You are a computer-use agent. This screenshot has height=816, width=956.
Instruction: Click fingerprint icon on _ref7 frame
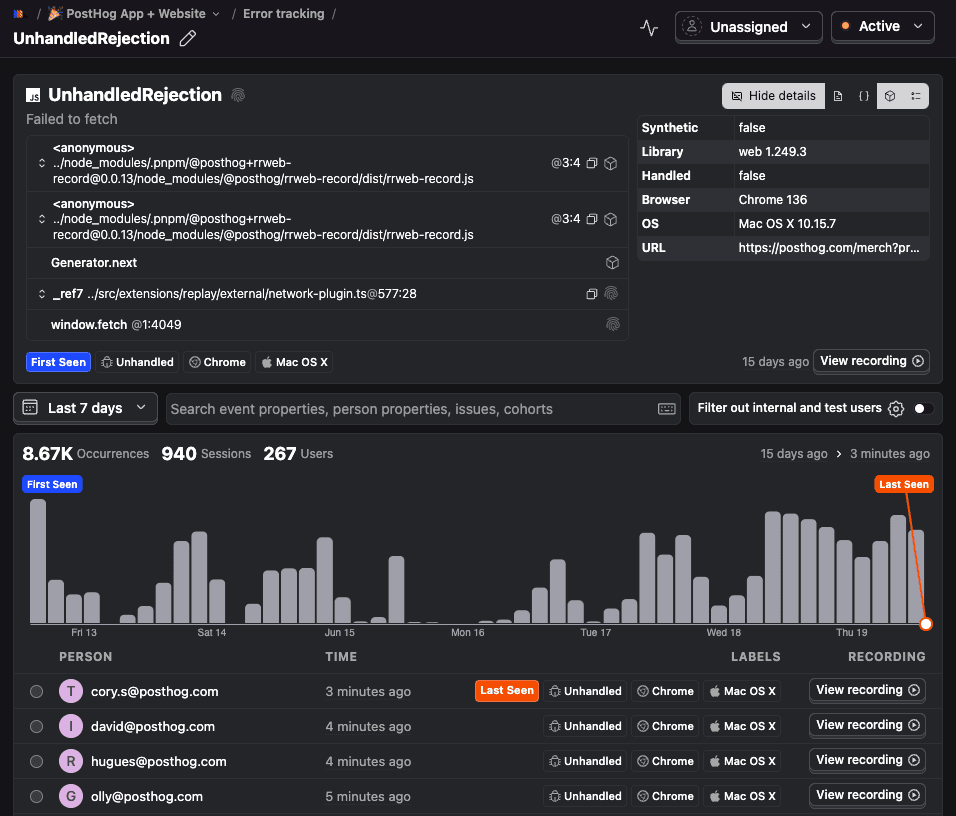click(611, 294)
